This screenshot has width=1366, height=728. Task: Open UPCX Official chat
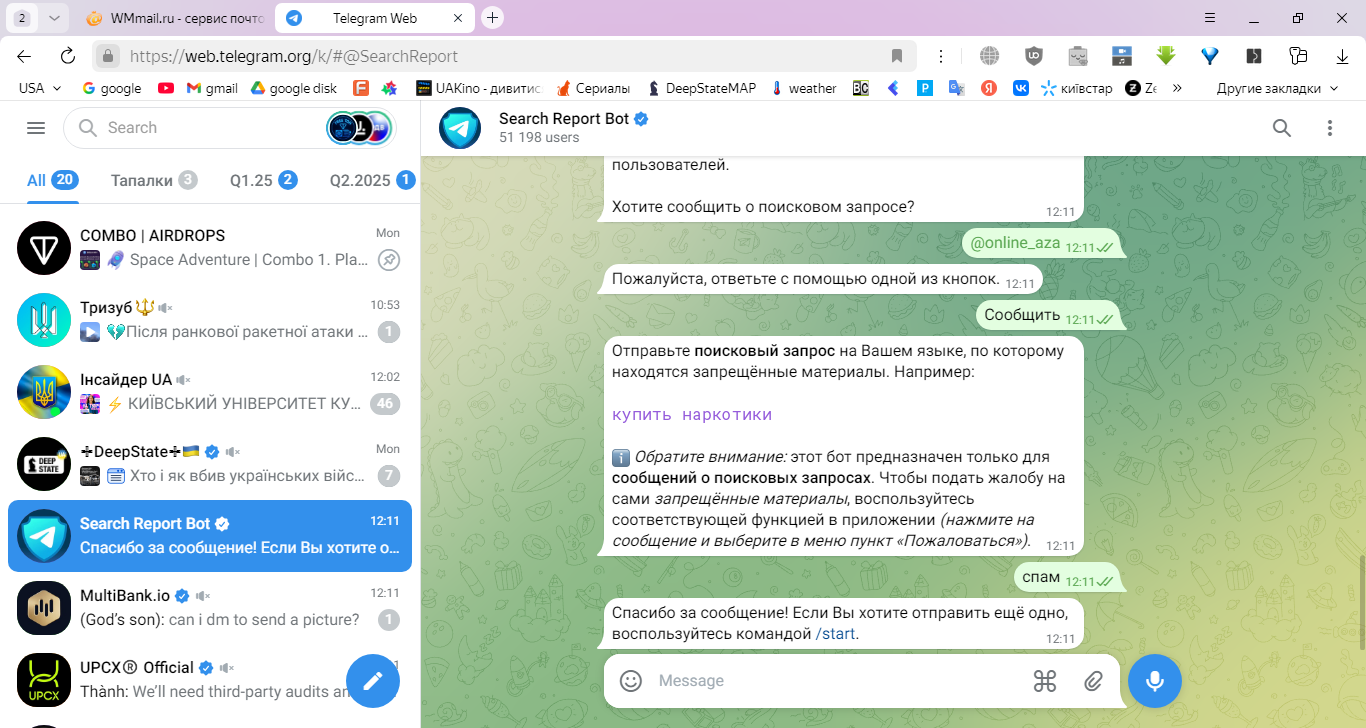point(210,680)
